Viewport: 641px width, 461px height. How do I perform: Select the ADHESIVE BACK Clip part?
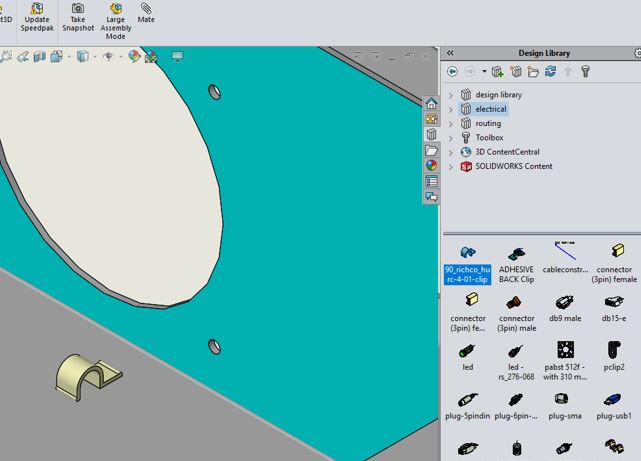[x=516, y=264]
